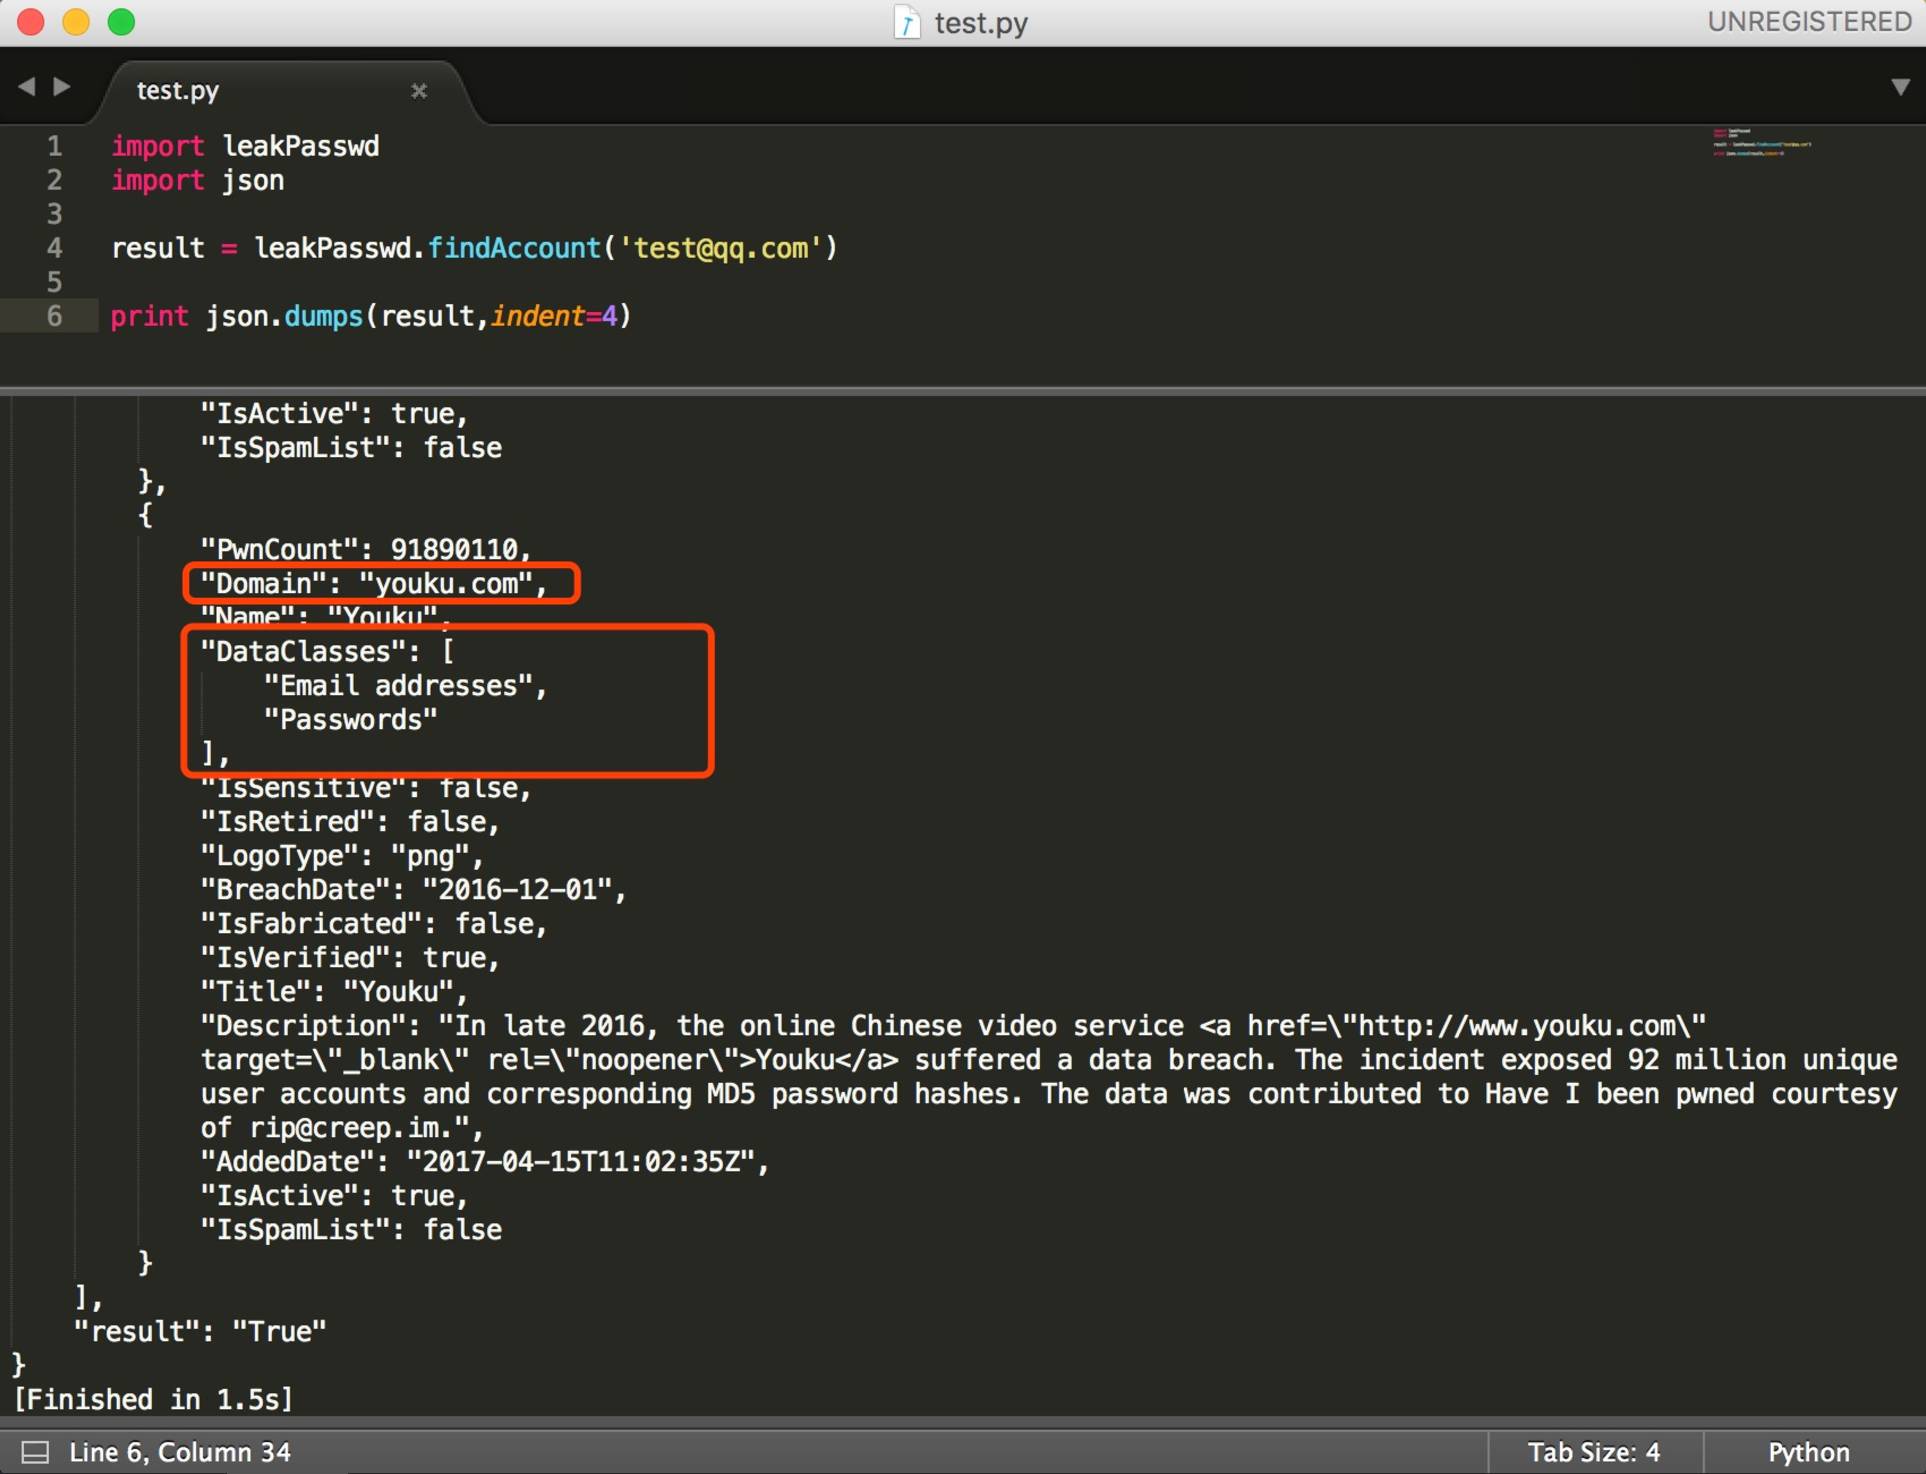The image size is (1926, 1474).
Task: Click the 'import json' line
Action: (197, 181)
